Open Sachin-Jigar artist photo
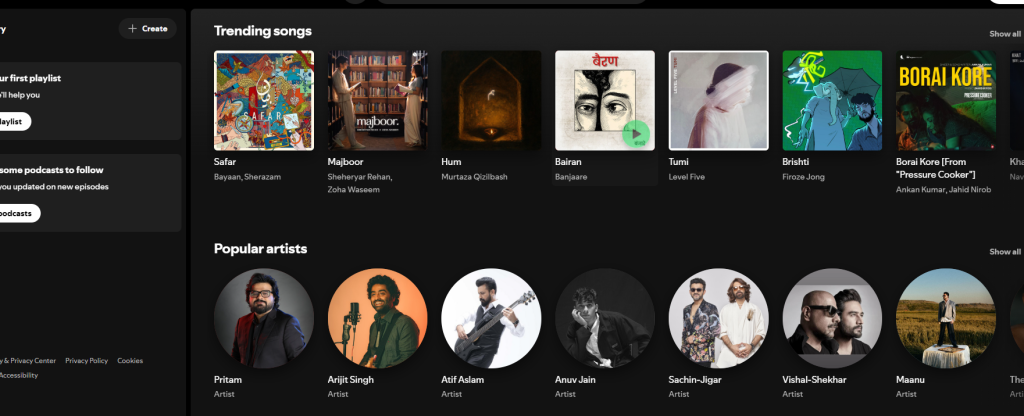1024x416 pixels. (718, 318)
